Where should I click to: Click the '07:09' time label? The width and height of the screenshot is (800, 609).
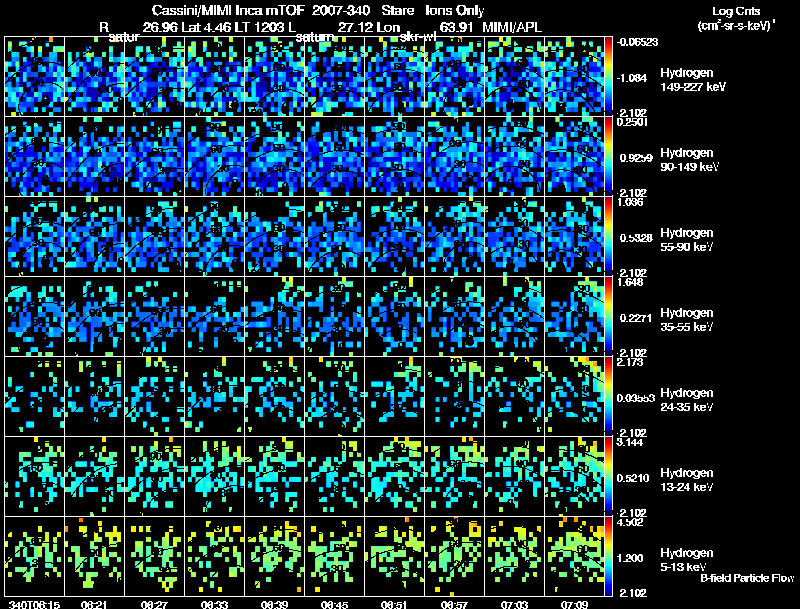coord(574,605)
